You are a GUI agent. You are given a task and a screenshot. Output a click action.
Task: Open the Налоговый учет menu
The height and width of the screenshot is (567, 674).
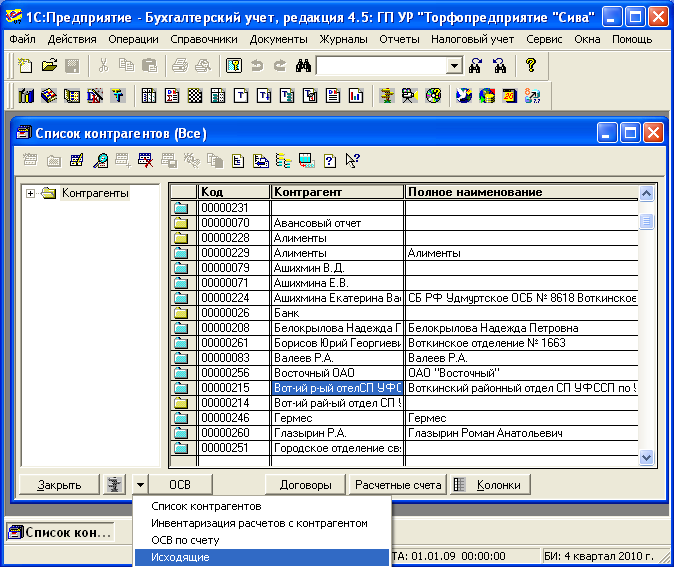tap(472, 39)
